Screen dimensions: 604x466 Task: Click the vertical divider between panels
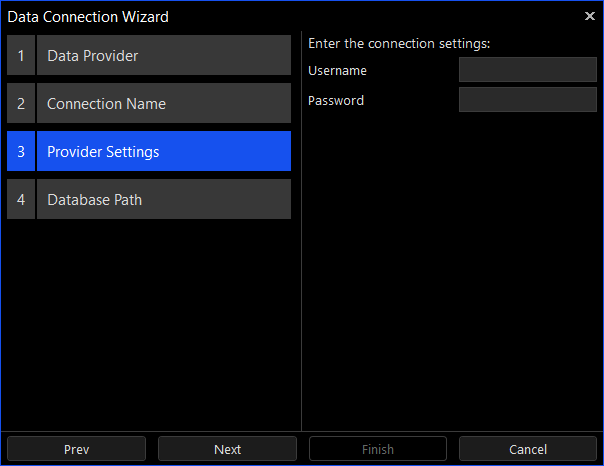(x=301, y=300)
